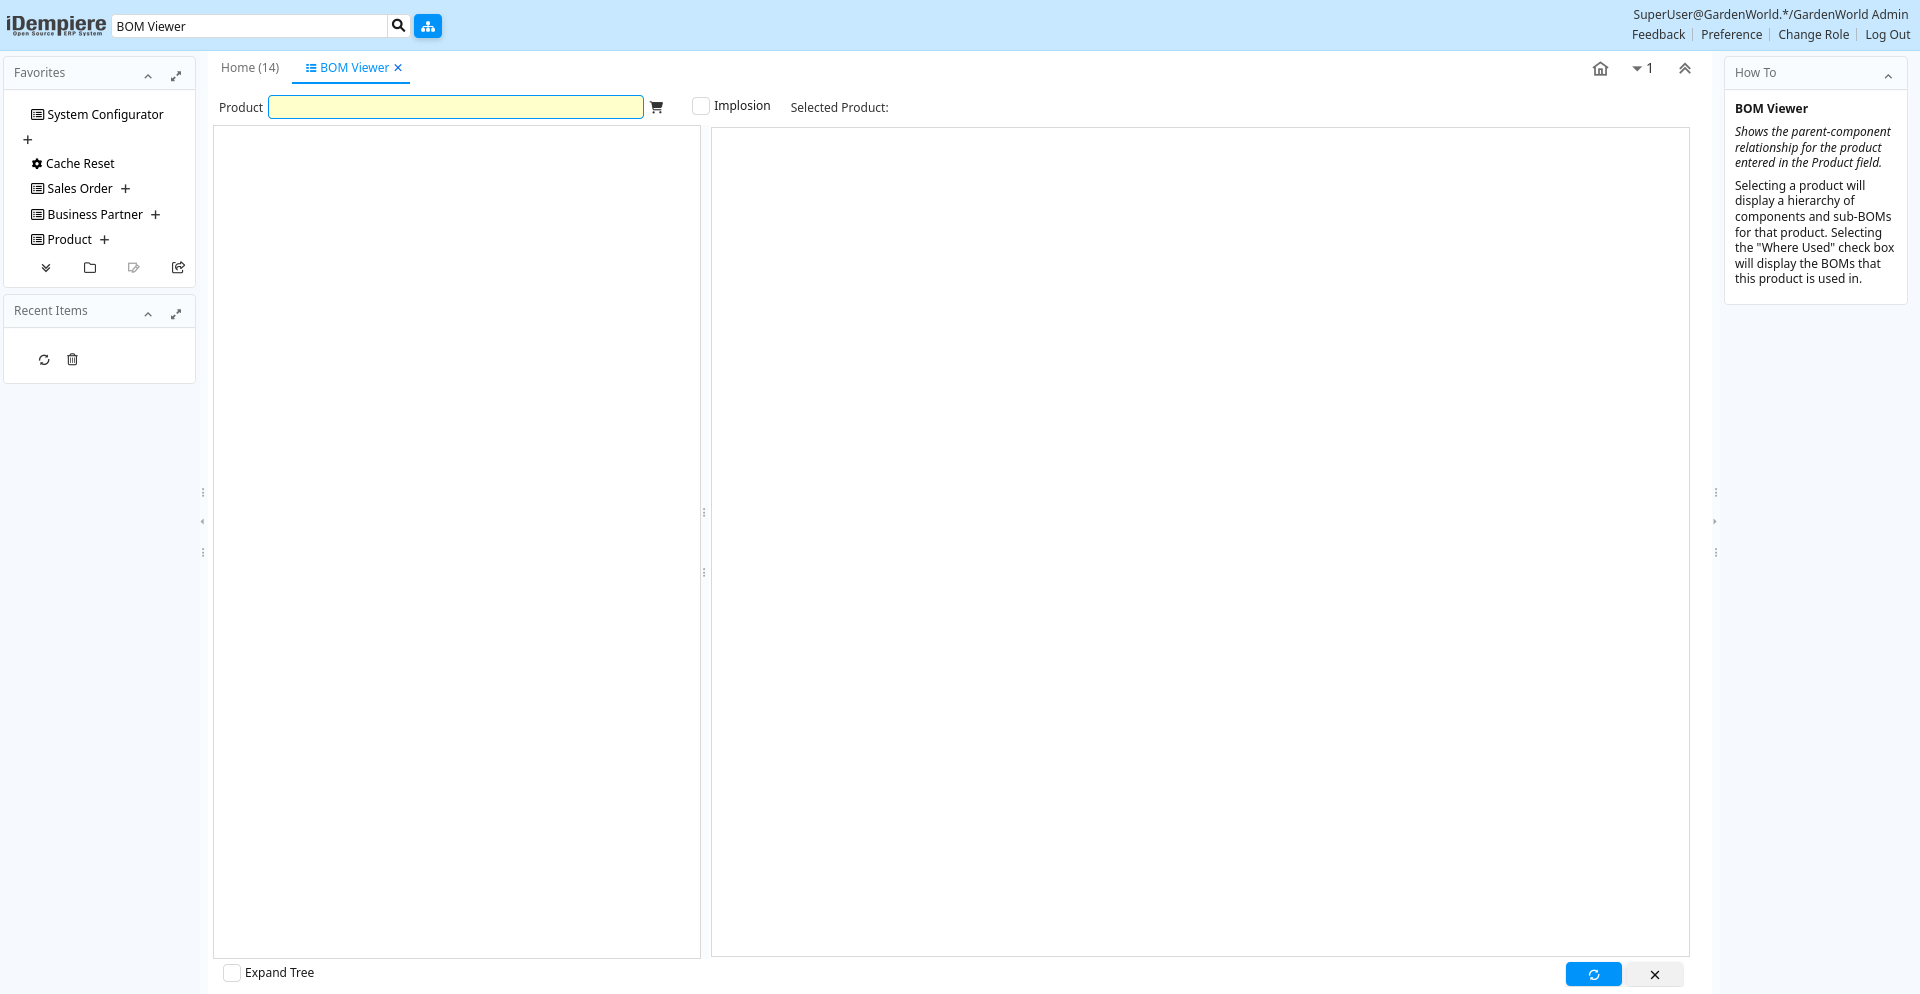The image size is (1920, 994).
Task: Refresh the Recent Items list
Action: (x=44, y=360)
